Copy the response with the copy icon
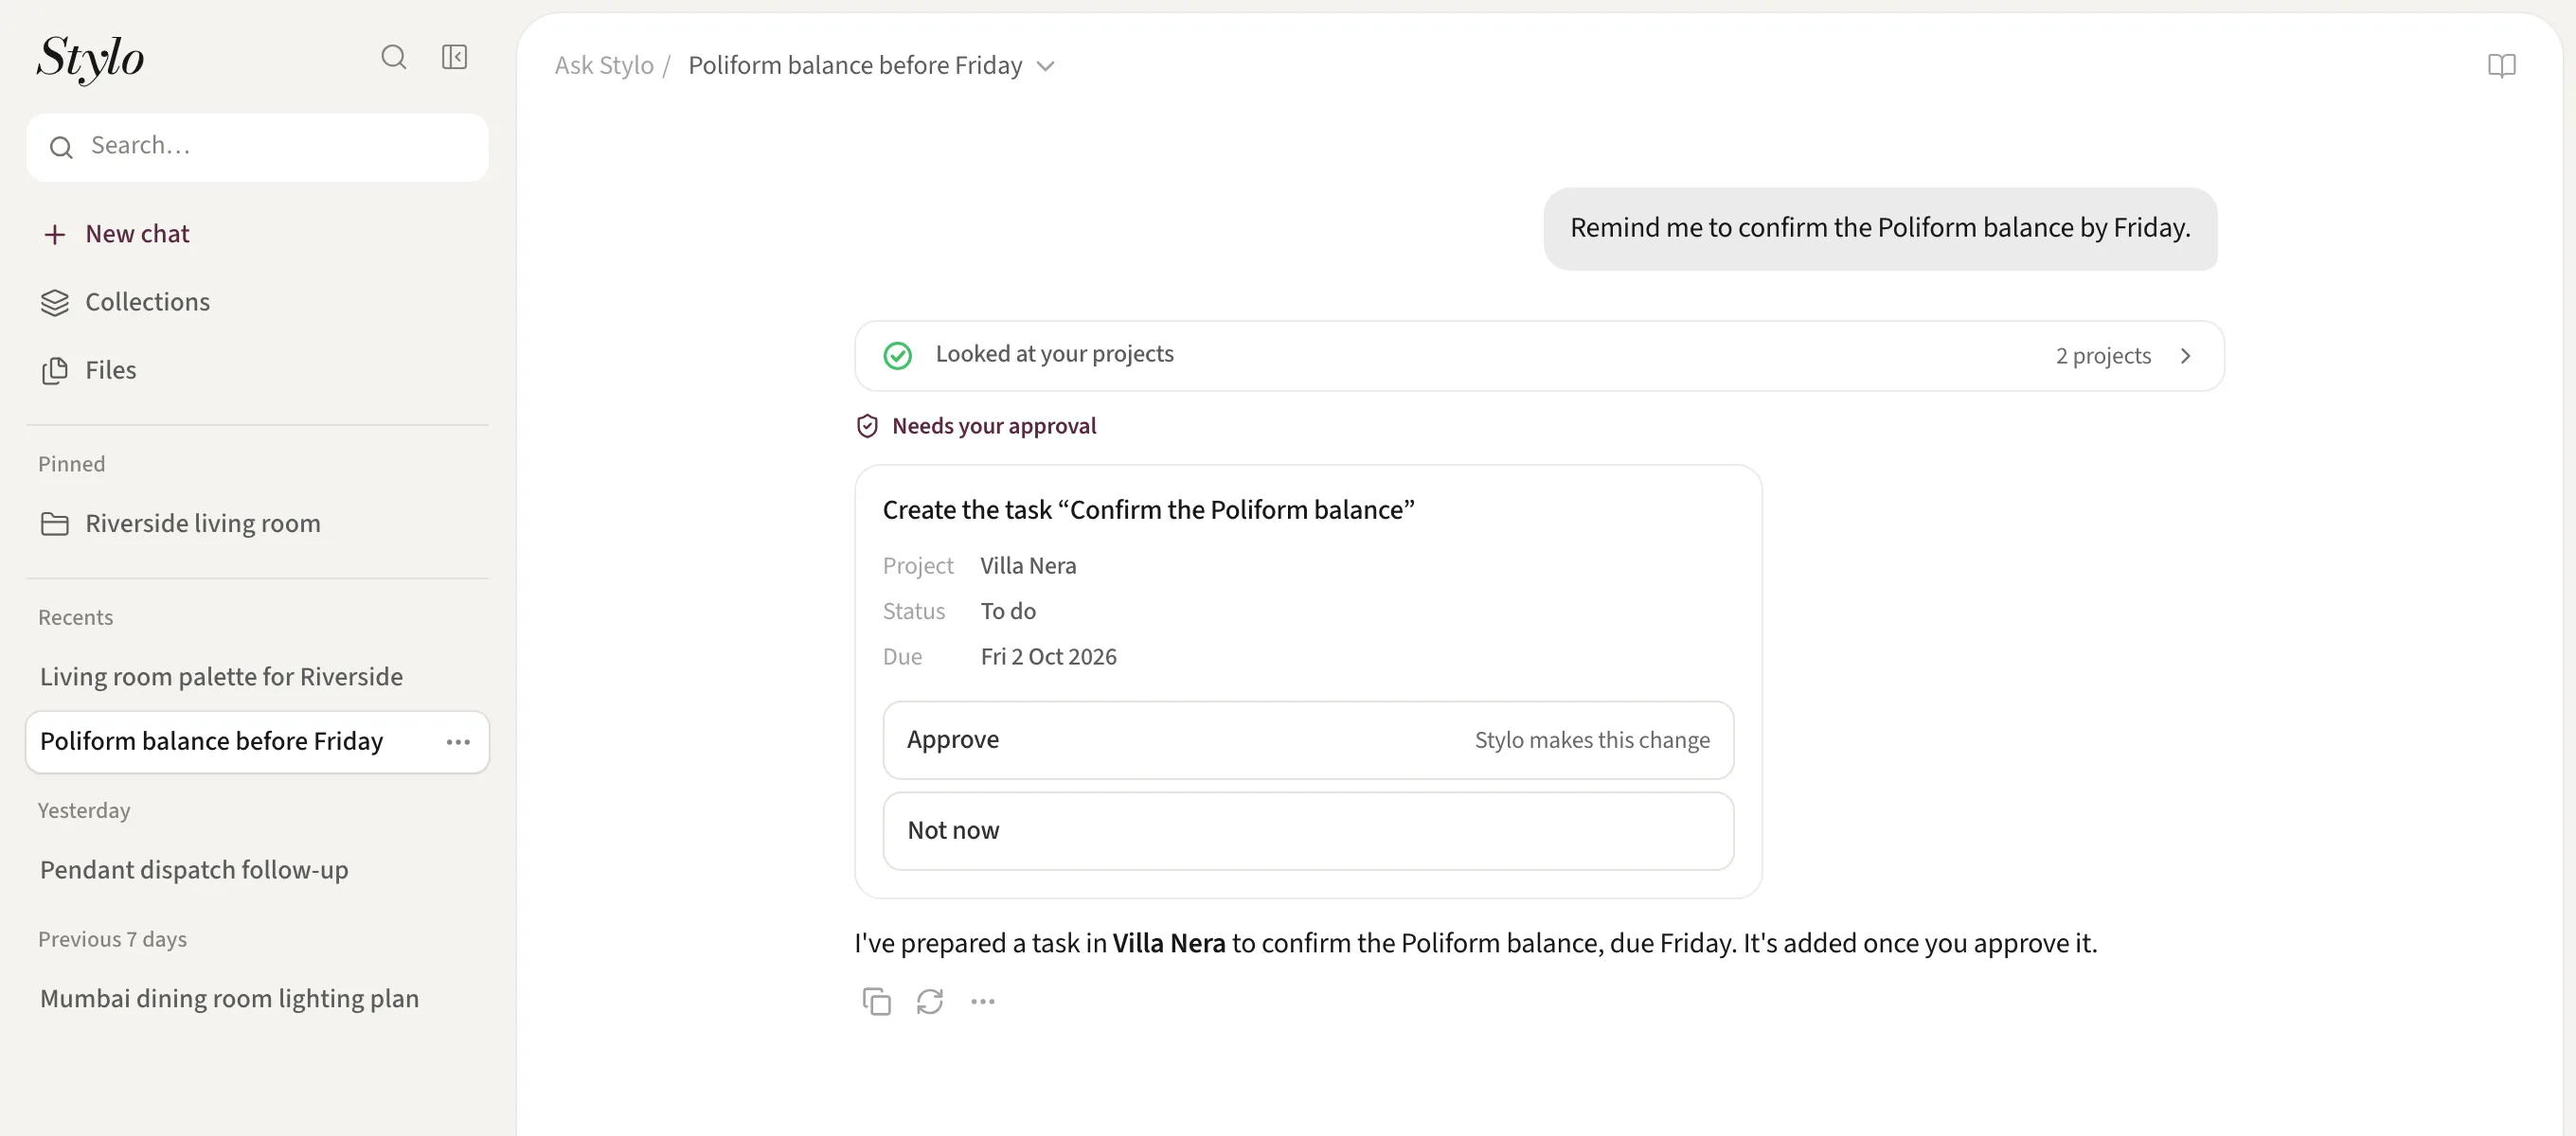This screenshot has height=1136, width=2576. (x=876, y=1001)
